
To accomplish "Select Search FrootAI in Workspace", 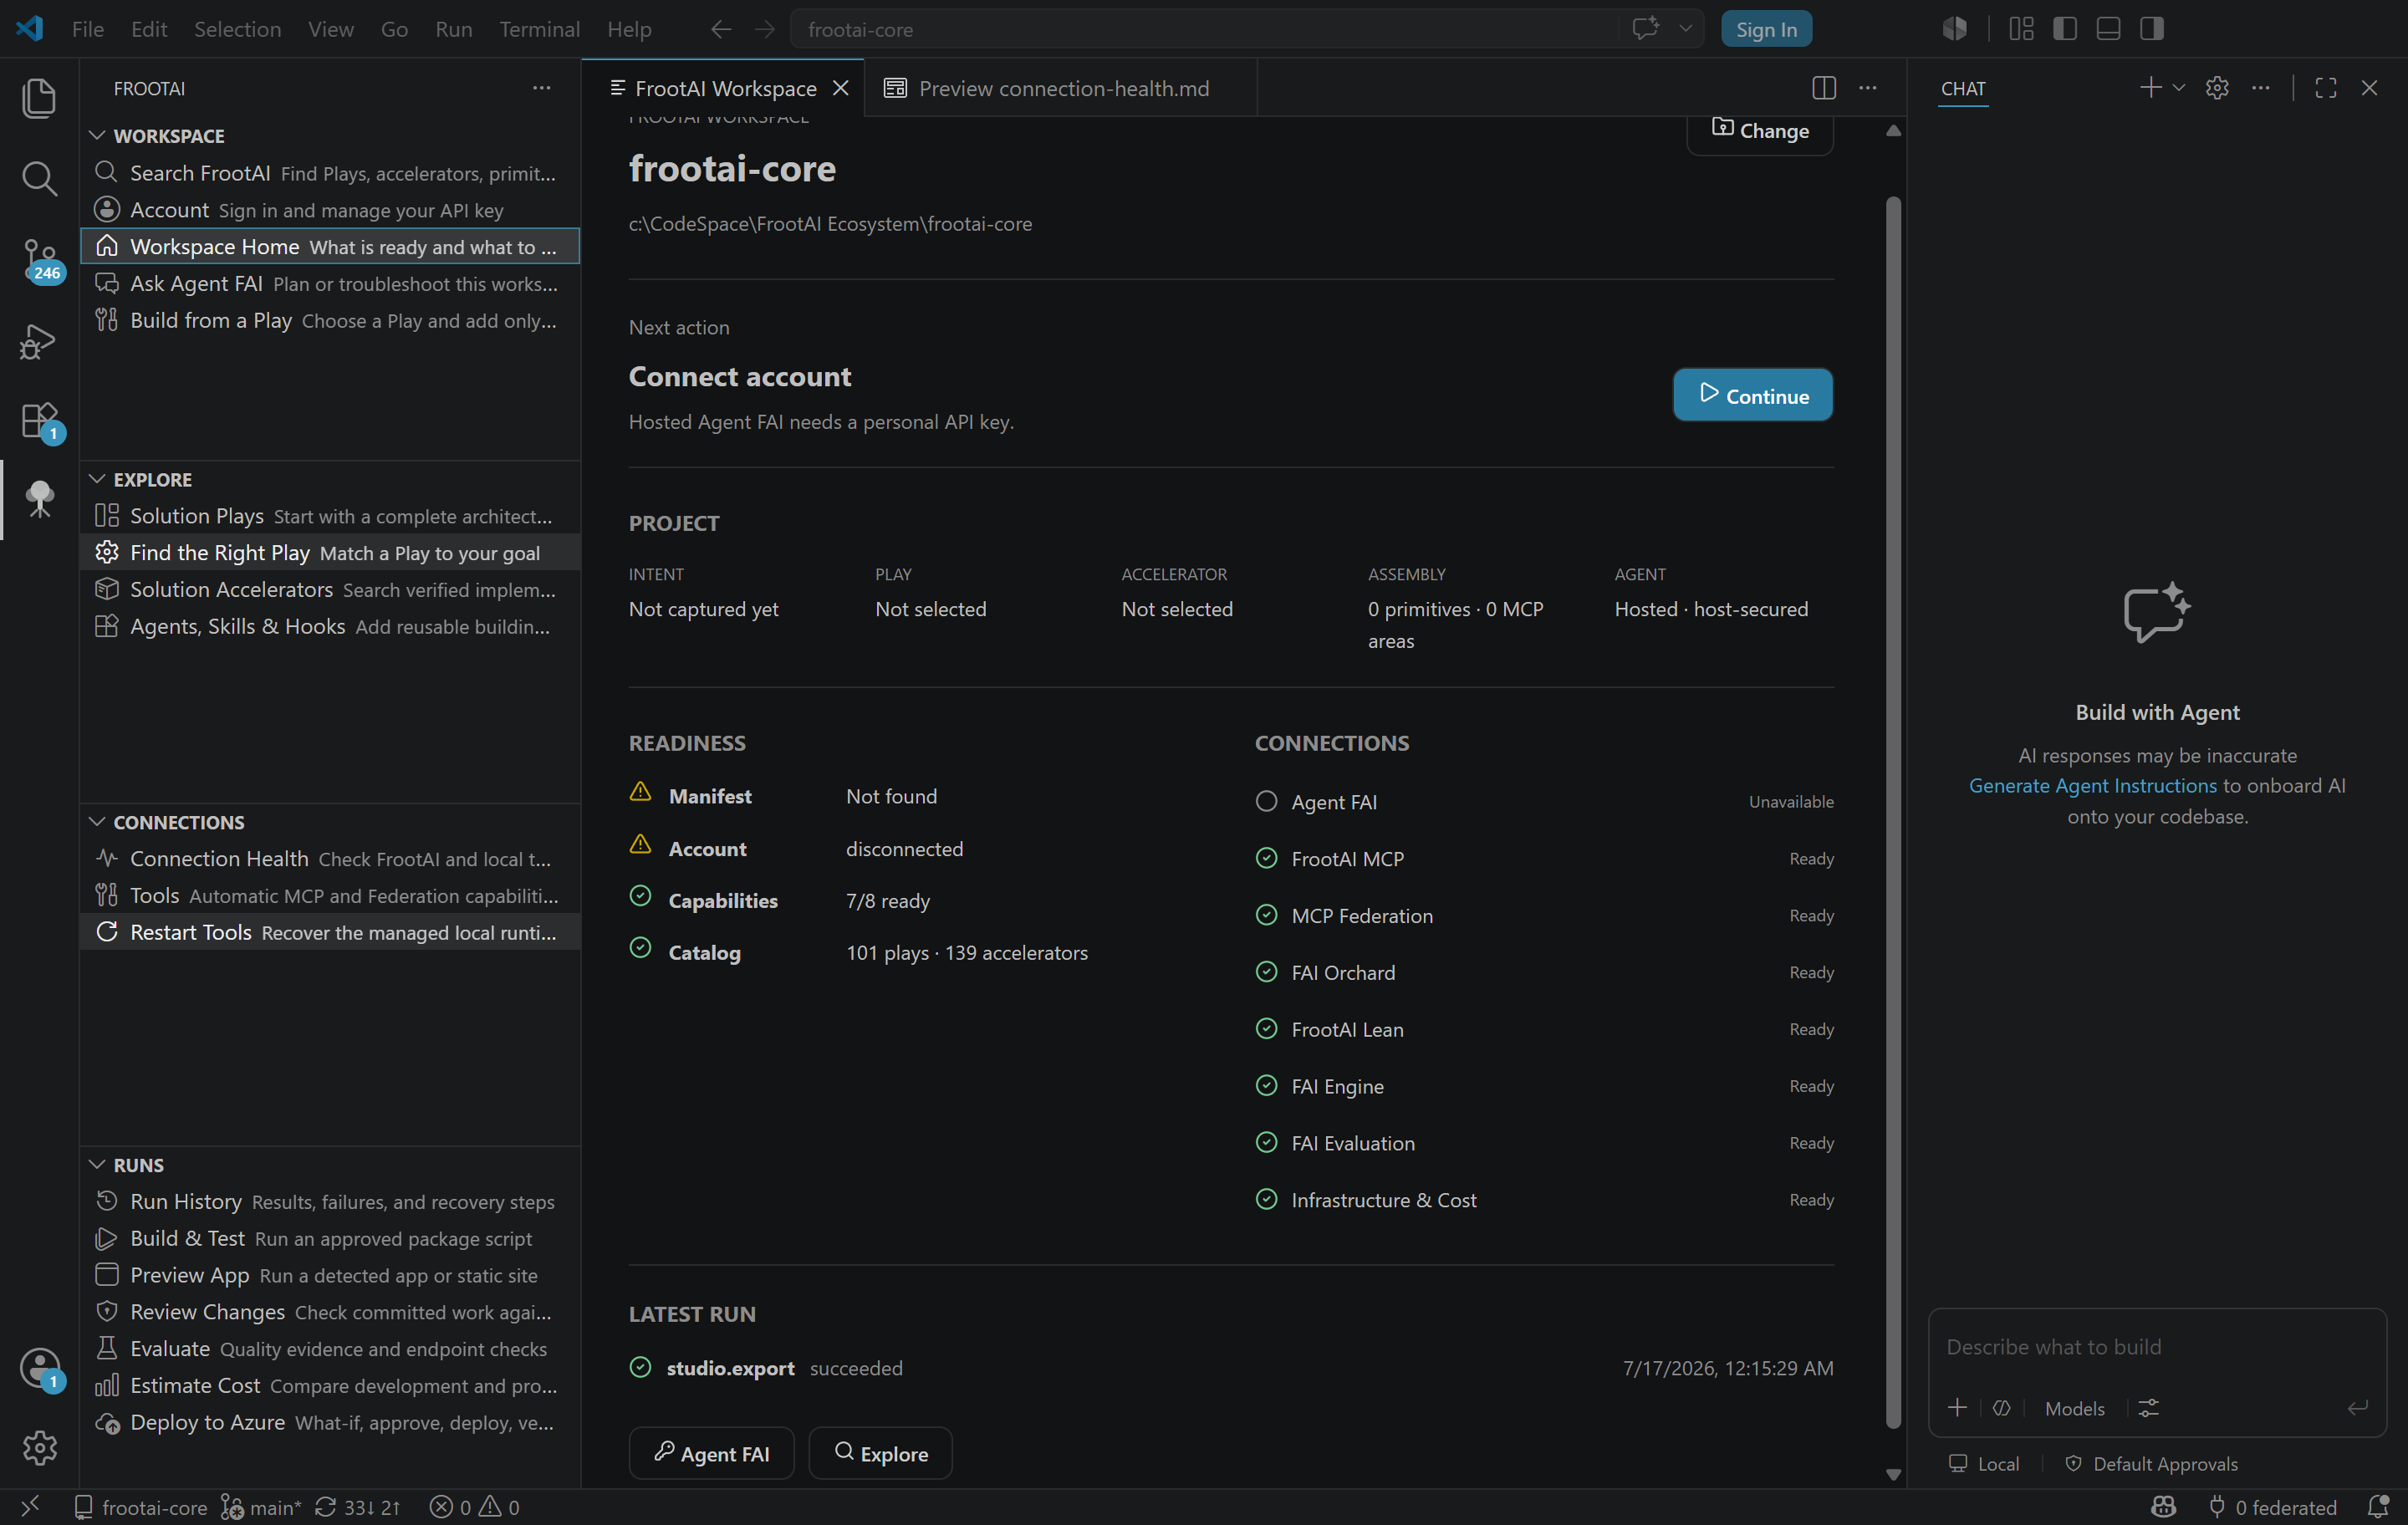I will coord(330,173).
